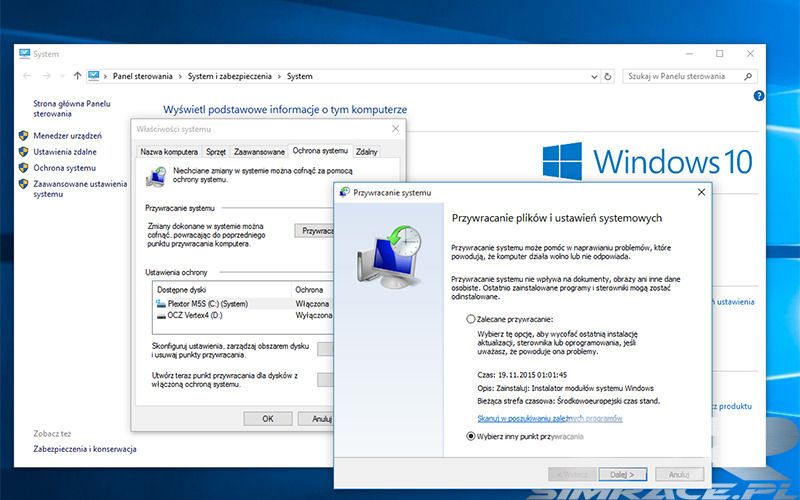The image size is (800, 500).
Task: Expand the chevron after Panel sterowania breadcrumb
Action: [180, 76]
